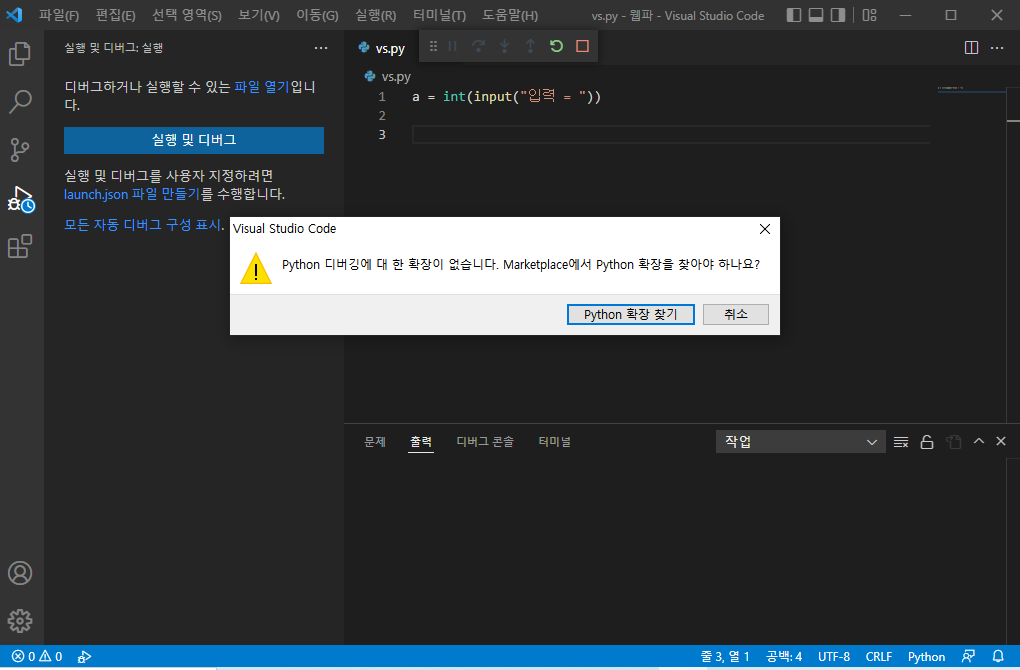Restart the debug session
The image size is (1020, 670).
point(556,46)
